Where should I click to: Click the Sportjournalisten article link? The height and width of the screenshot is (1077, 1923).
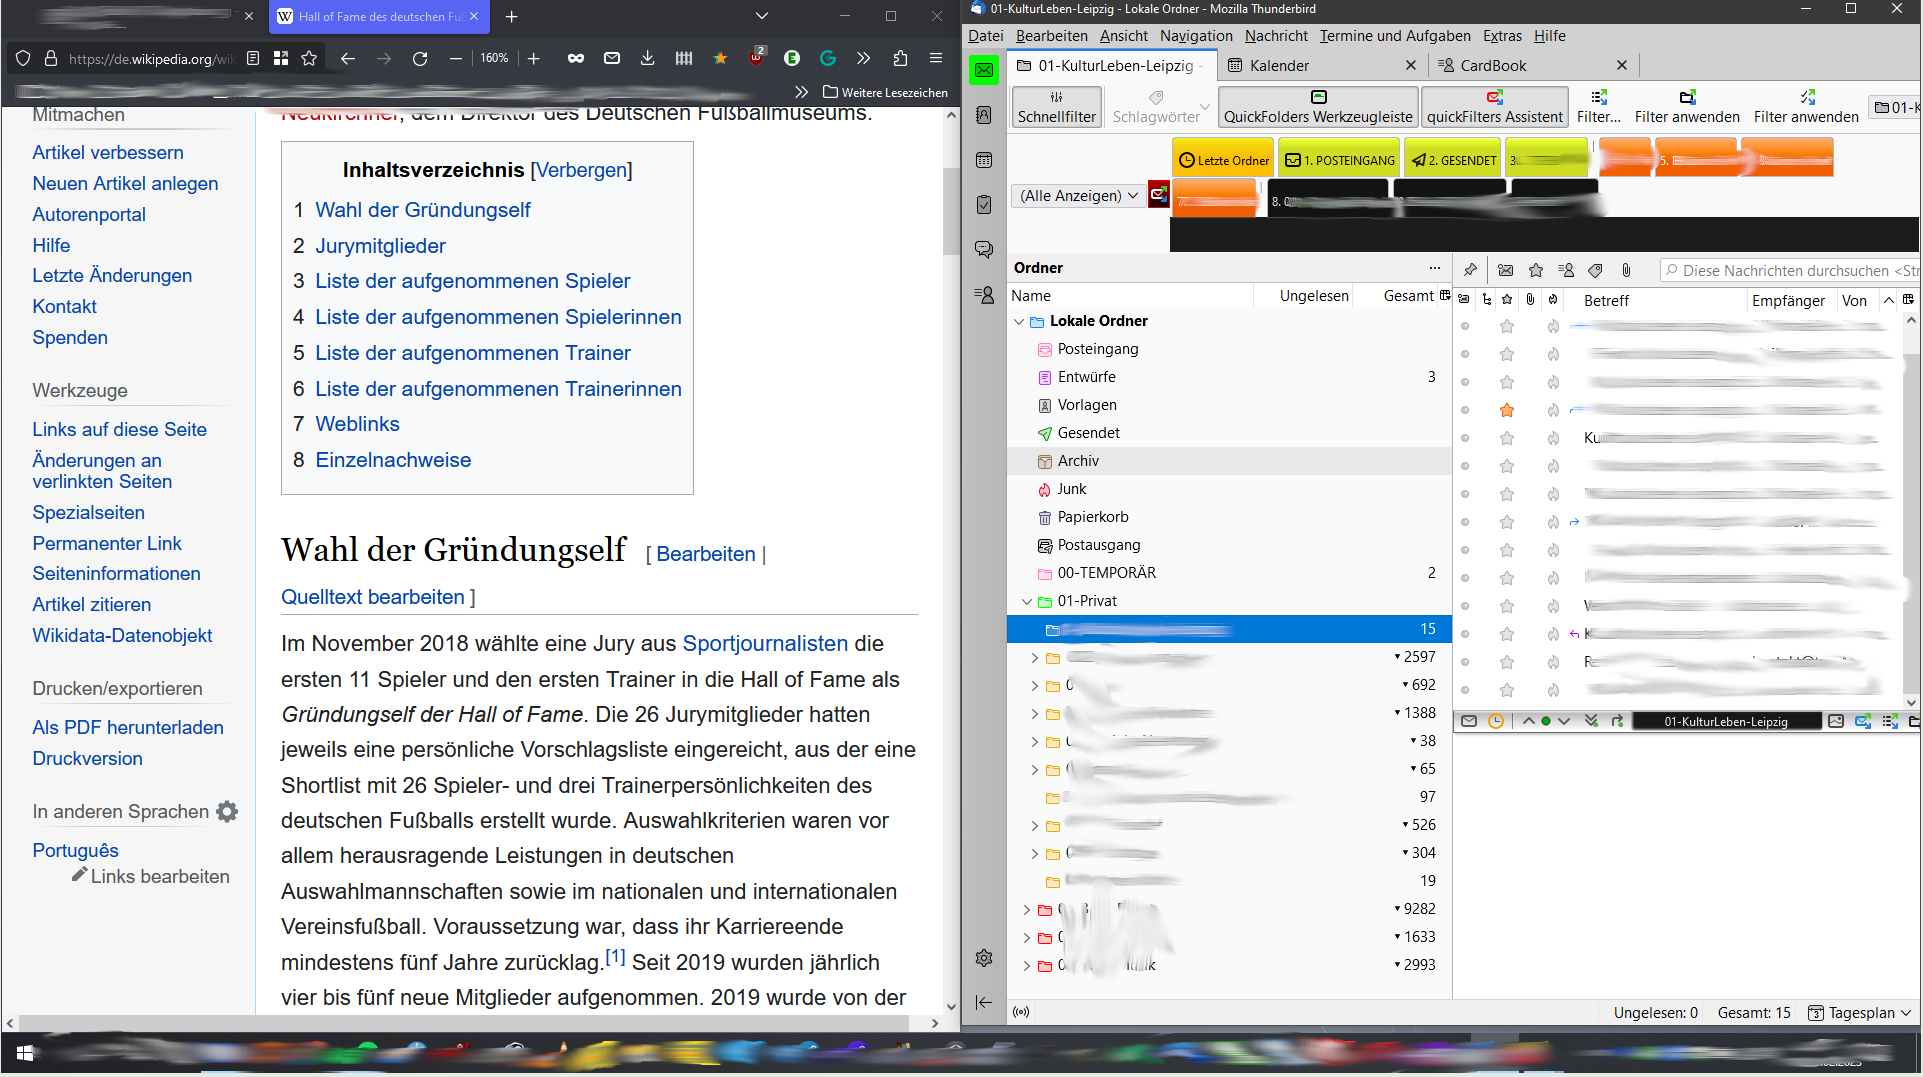coord(764,644)
